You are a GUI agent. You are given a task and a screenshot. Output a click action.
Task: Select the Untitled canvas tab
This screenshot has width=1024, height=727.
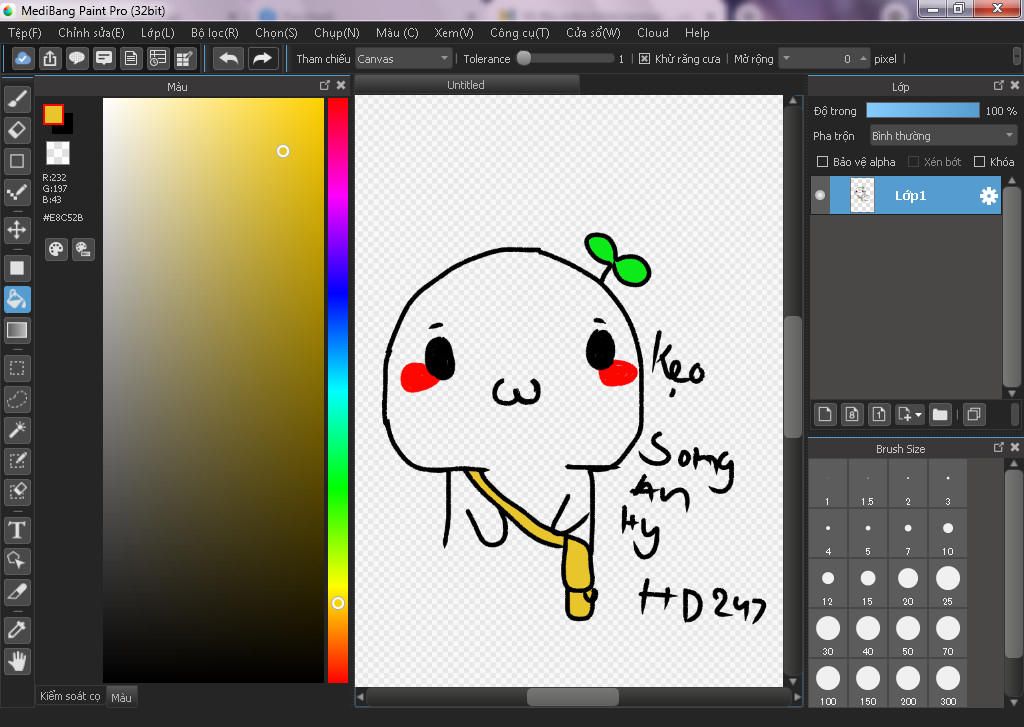(x=466, y=85)
